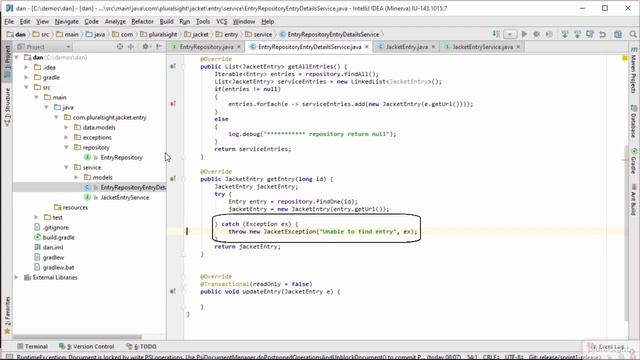Open Project Structure toolbar icon

tap(618, 34)
